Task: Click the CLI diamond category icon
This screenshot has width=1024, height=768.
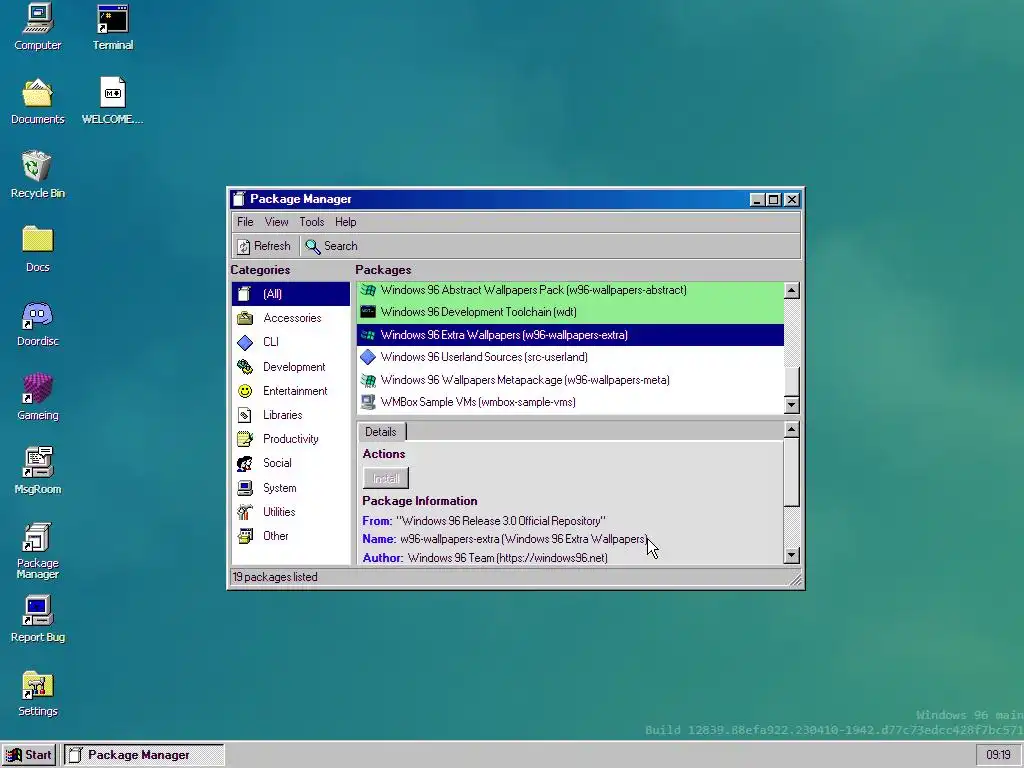Action: pos(245,342)
